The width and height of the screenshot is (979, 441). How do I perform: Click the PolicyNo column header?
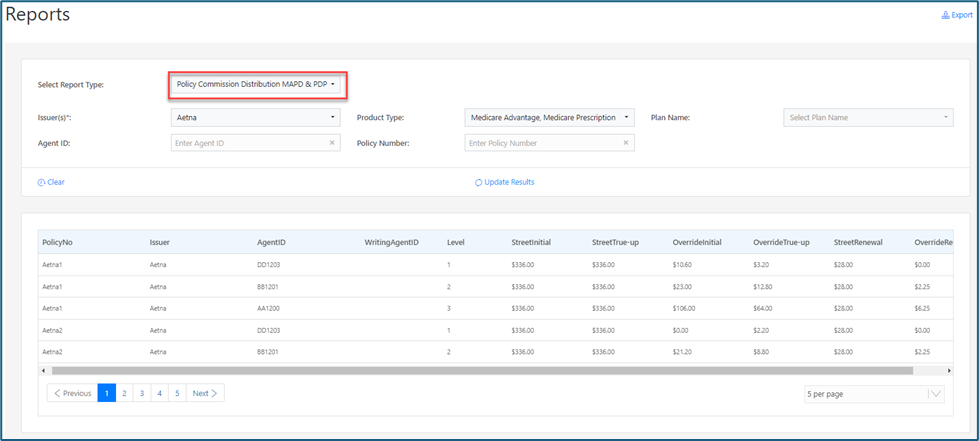click(x=57, y=242)
